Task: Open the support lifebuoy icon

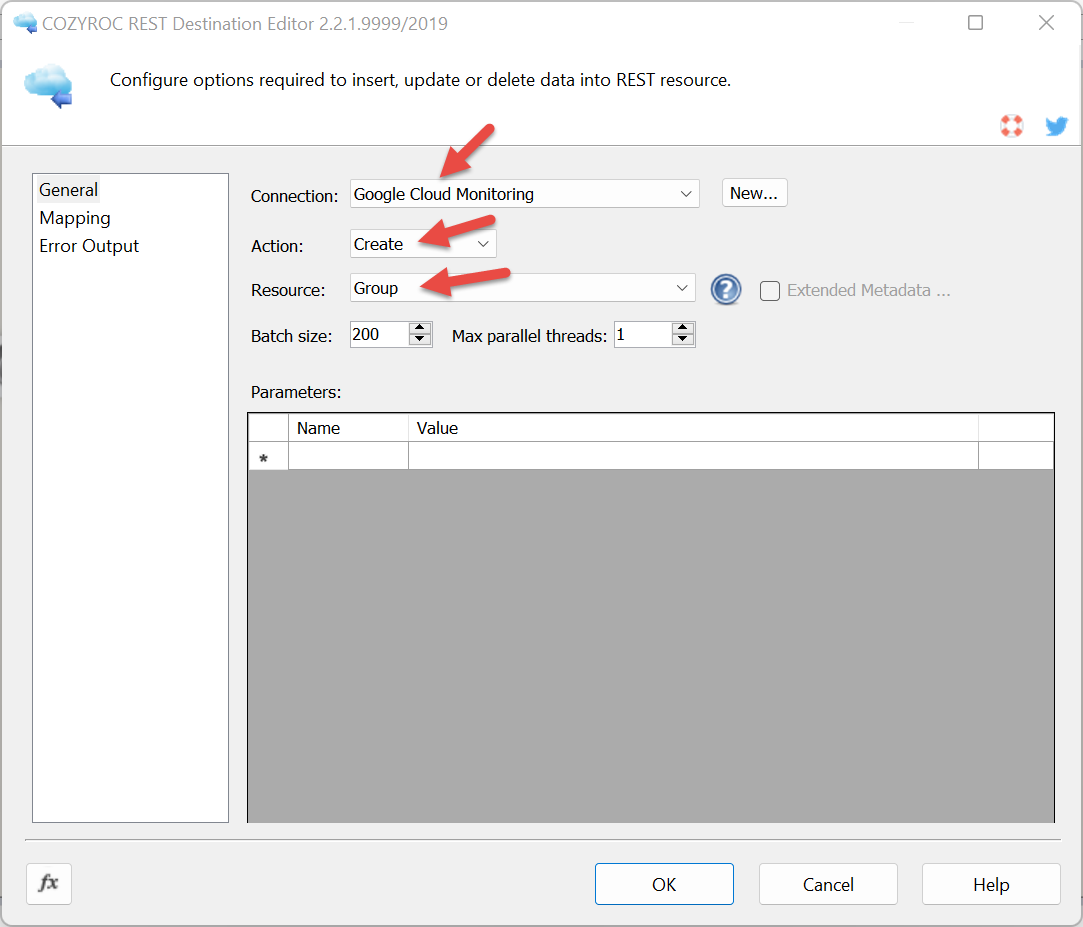Action: tap(1011, 126)
